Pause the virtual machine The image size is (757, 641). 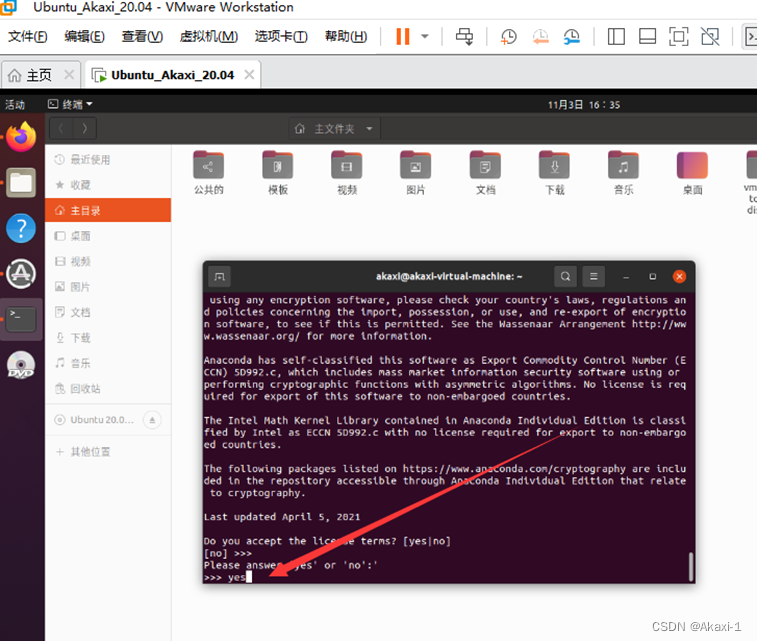click(x=403, y=36)
